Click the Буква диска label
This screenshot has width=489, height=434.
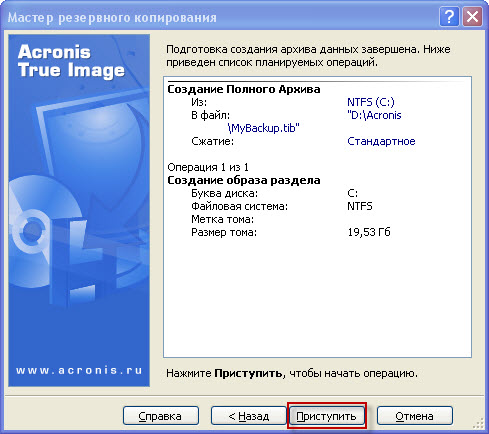coord(224,193)
